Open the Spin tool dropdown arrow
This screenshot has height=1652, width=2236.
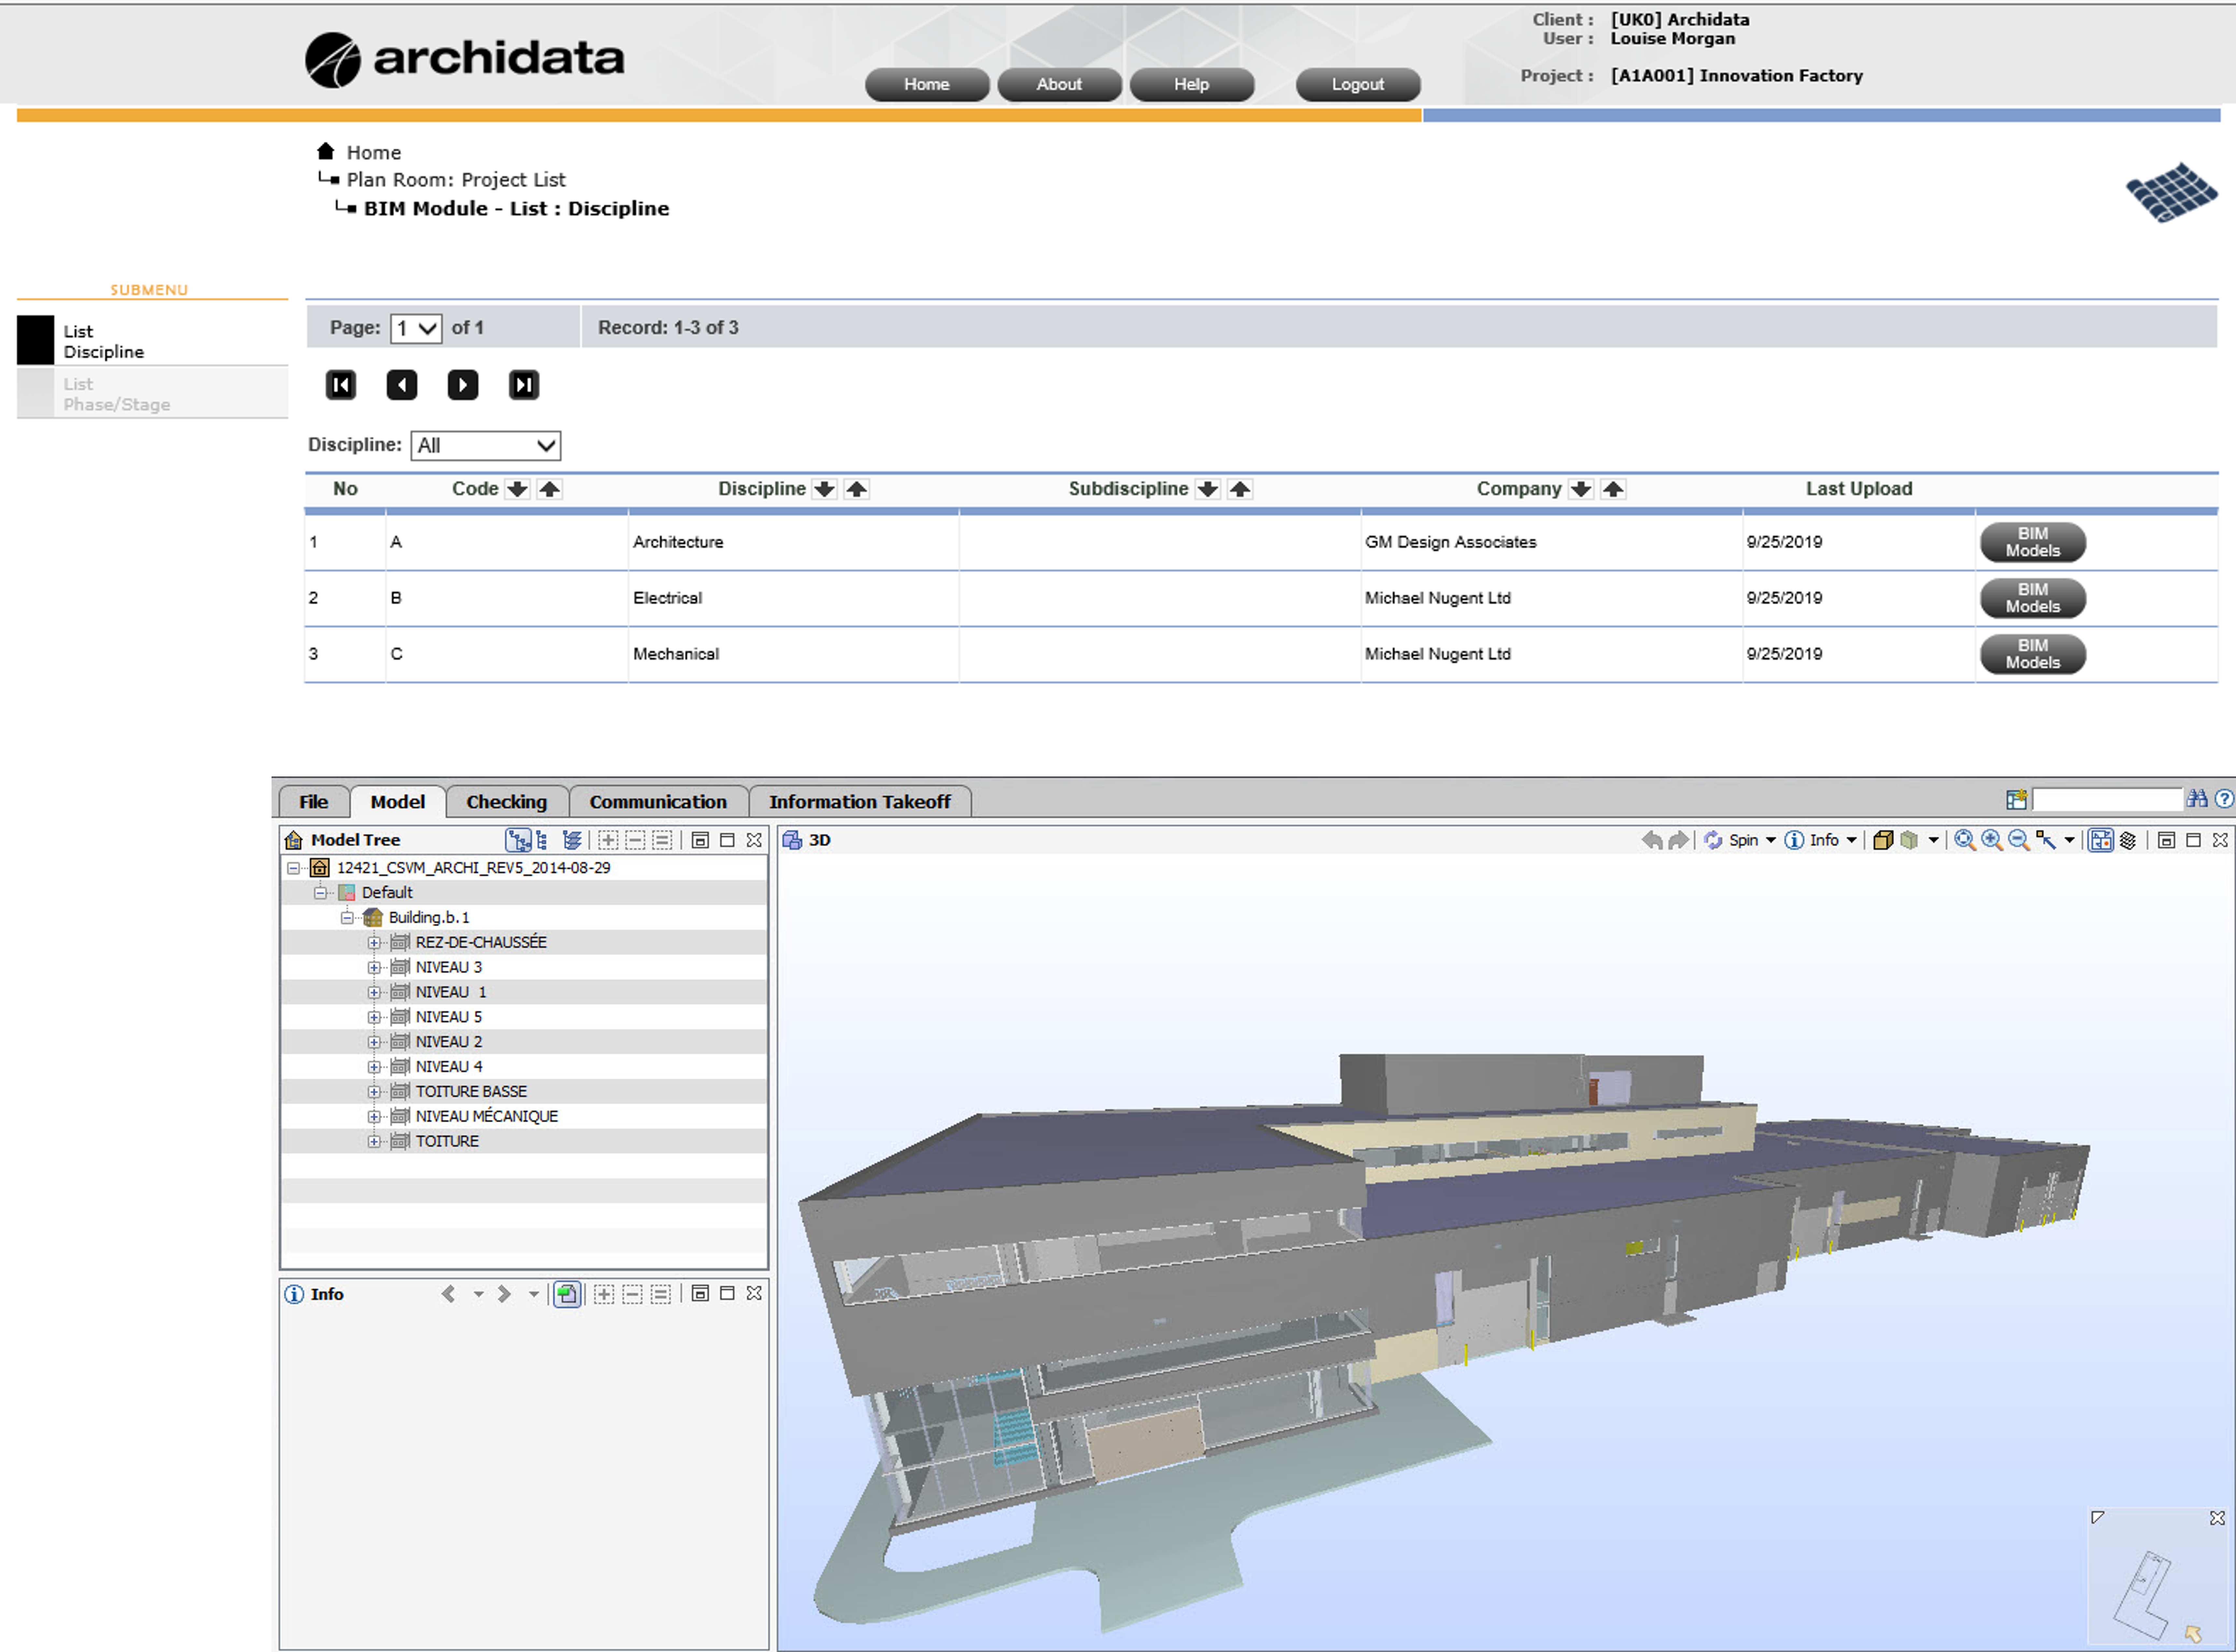[1771, 840]
